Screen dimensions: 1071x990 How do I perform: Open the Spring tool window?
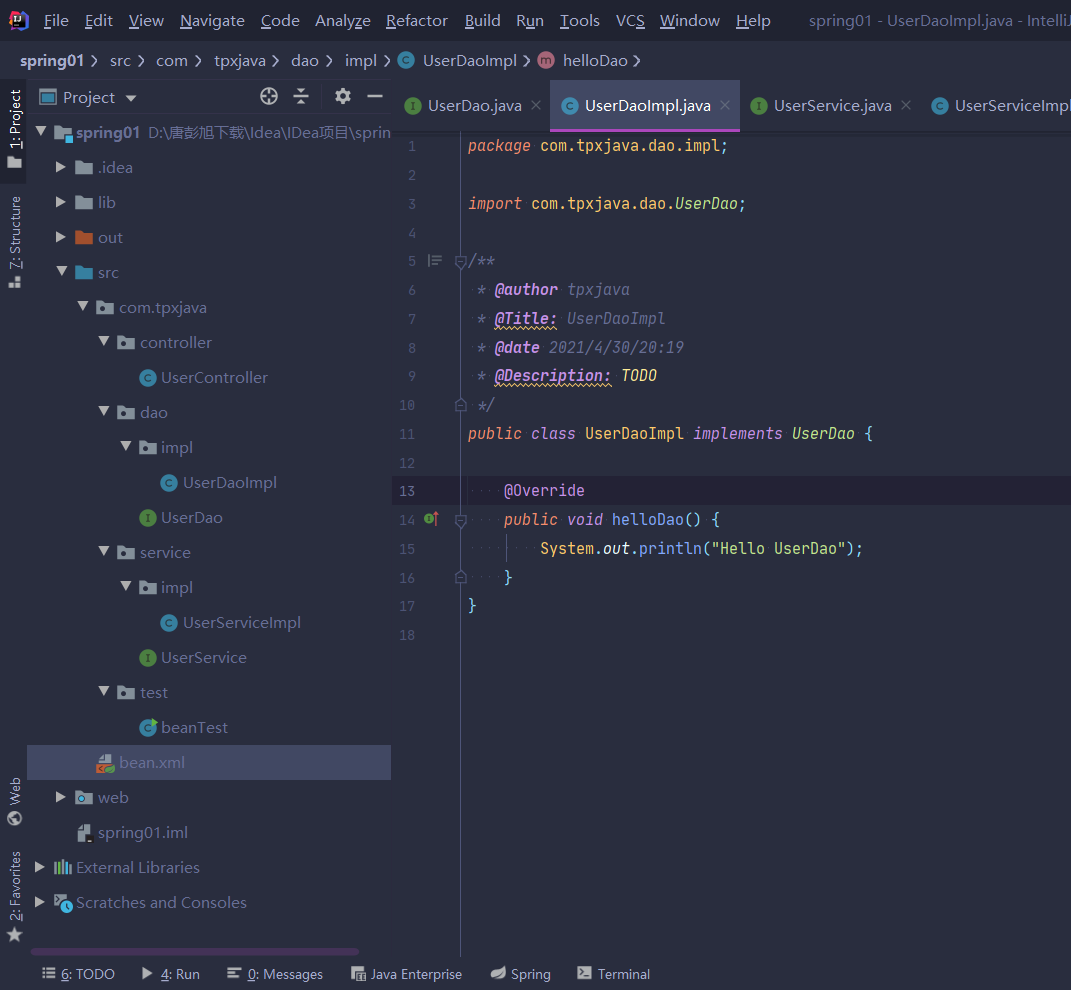pyautogui.click(x=520, y=974)
